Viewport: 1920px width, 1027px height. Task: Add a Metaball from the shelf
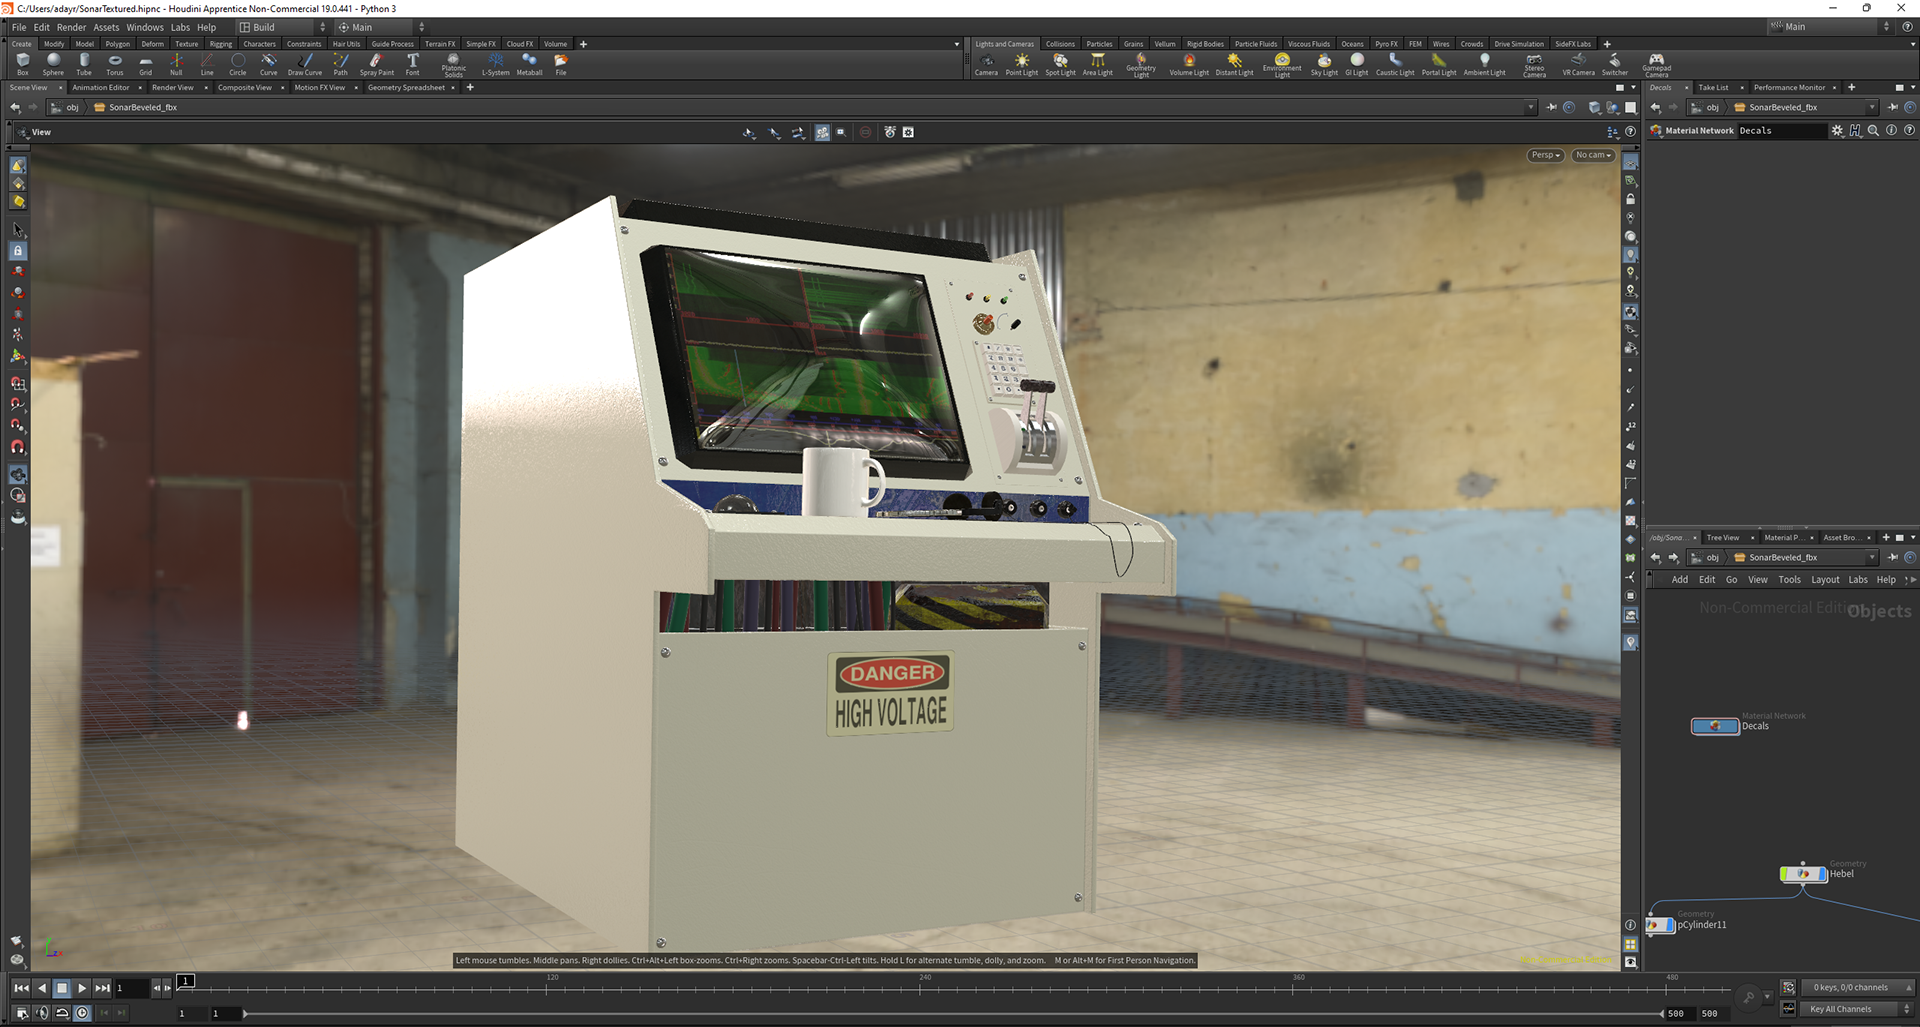click(529, 64)
